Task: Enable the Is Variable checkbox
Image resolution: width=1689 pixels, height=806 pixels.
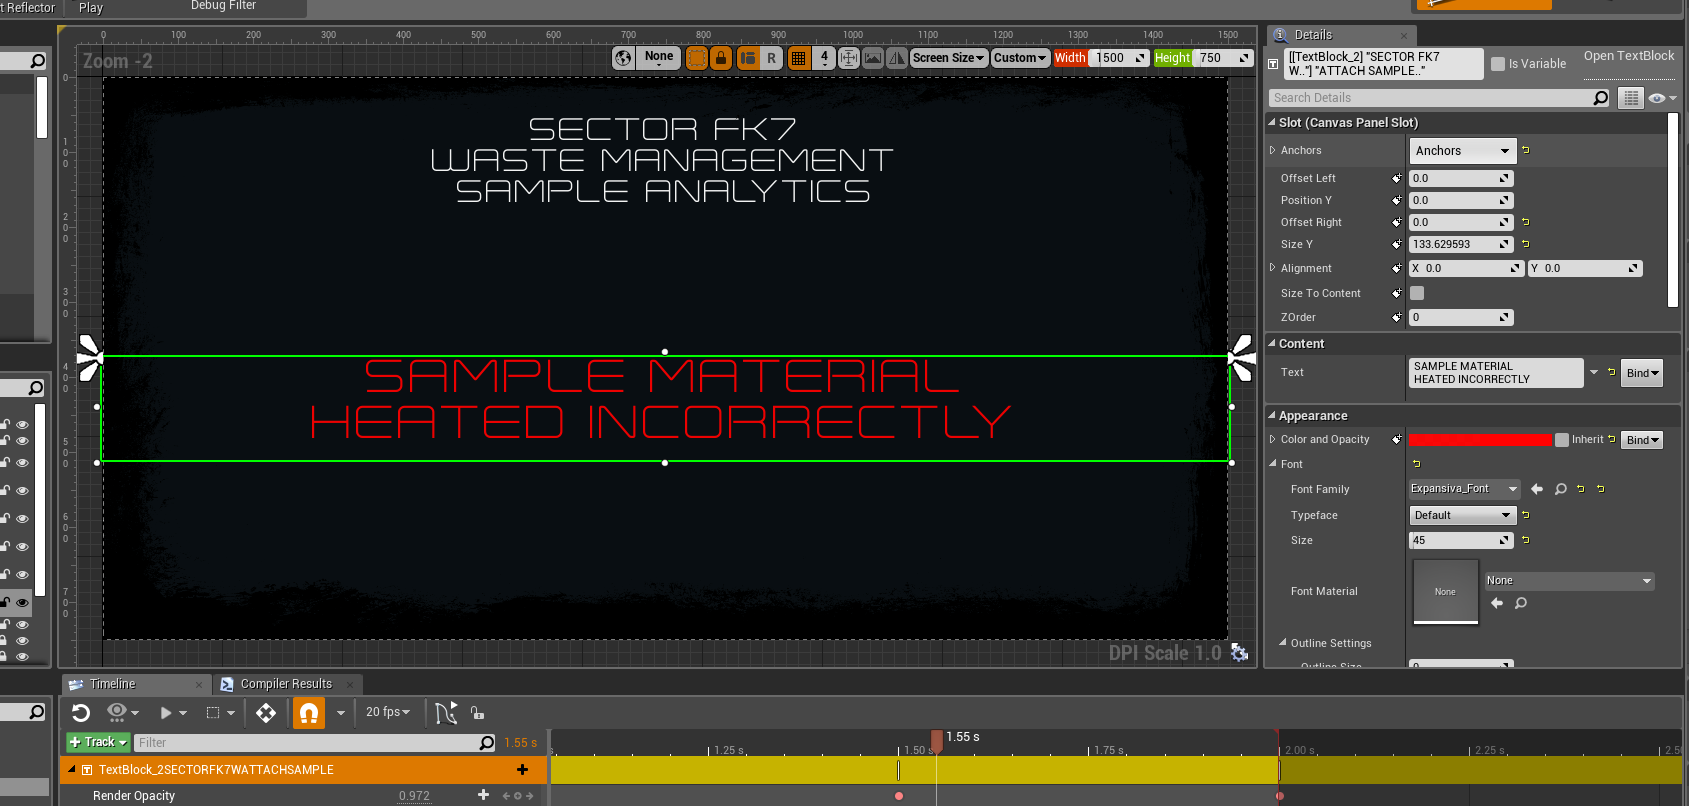Action: (x=1498, y=64)
